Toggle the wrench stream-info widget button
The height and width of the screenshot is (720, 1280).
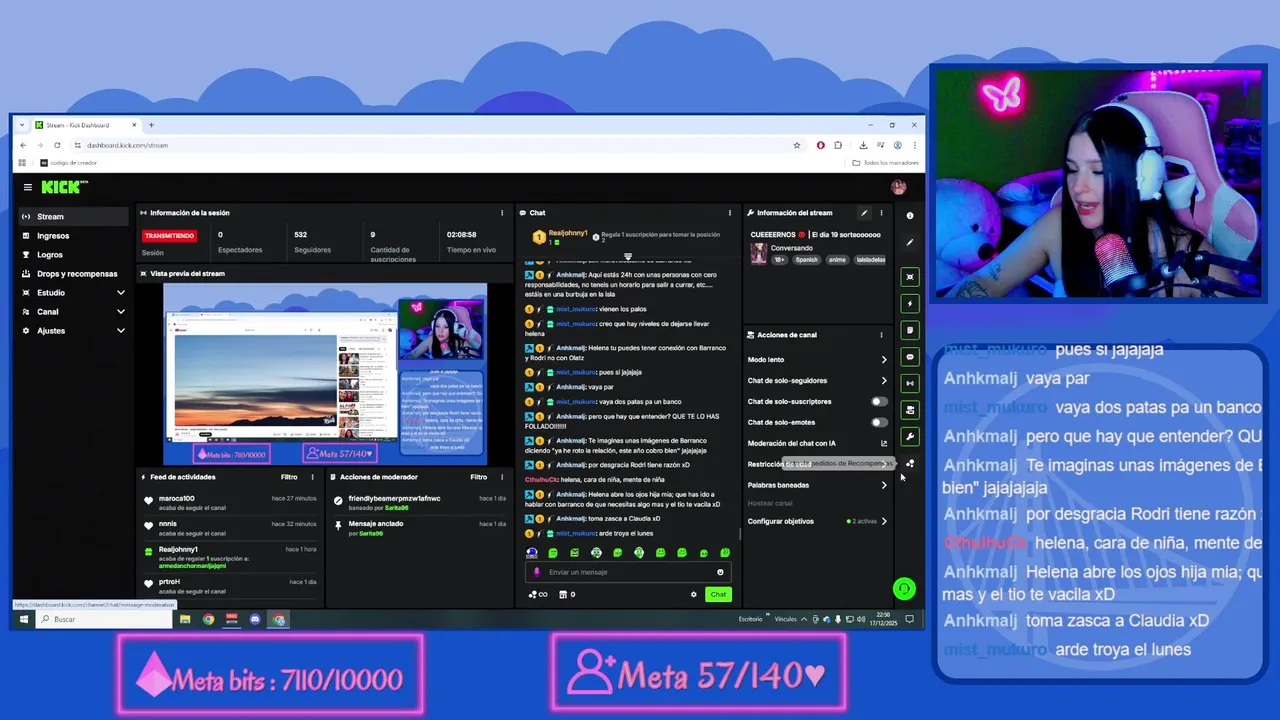click(909, 437)
